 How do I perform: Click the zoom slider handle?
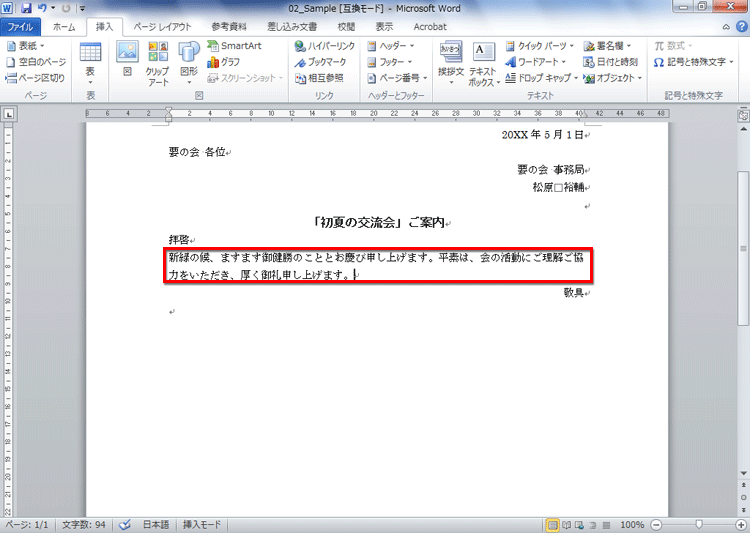[x=699, y=525]
